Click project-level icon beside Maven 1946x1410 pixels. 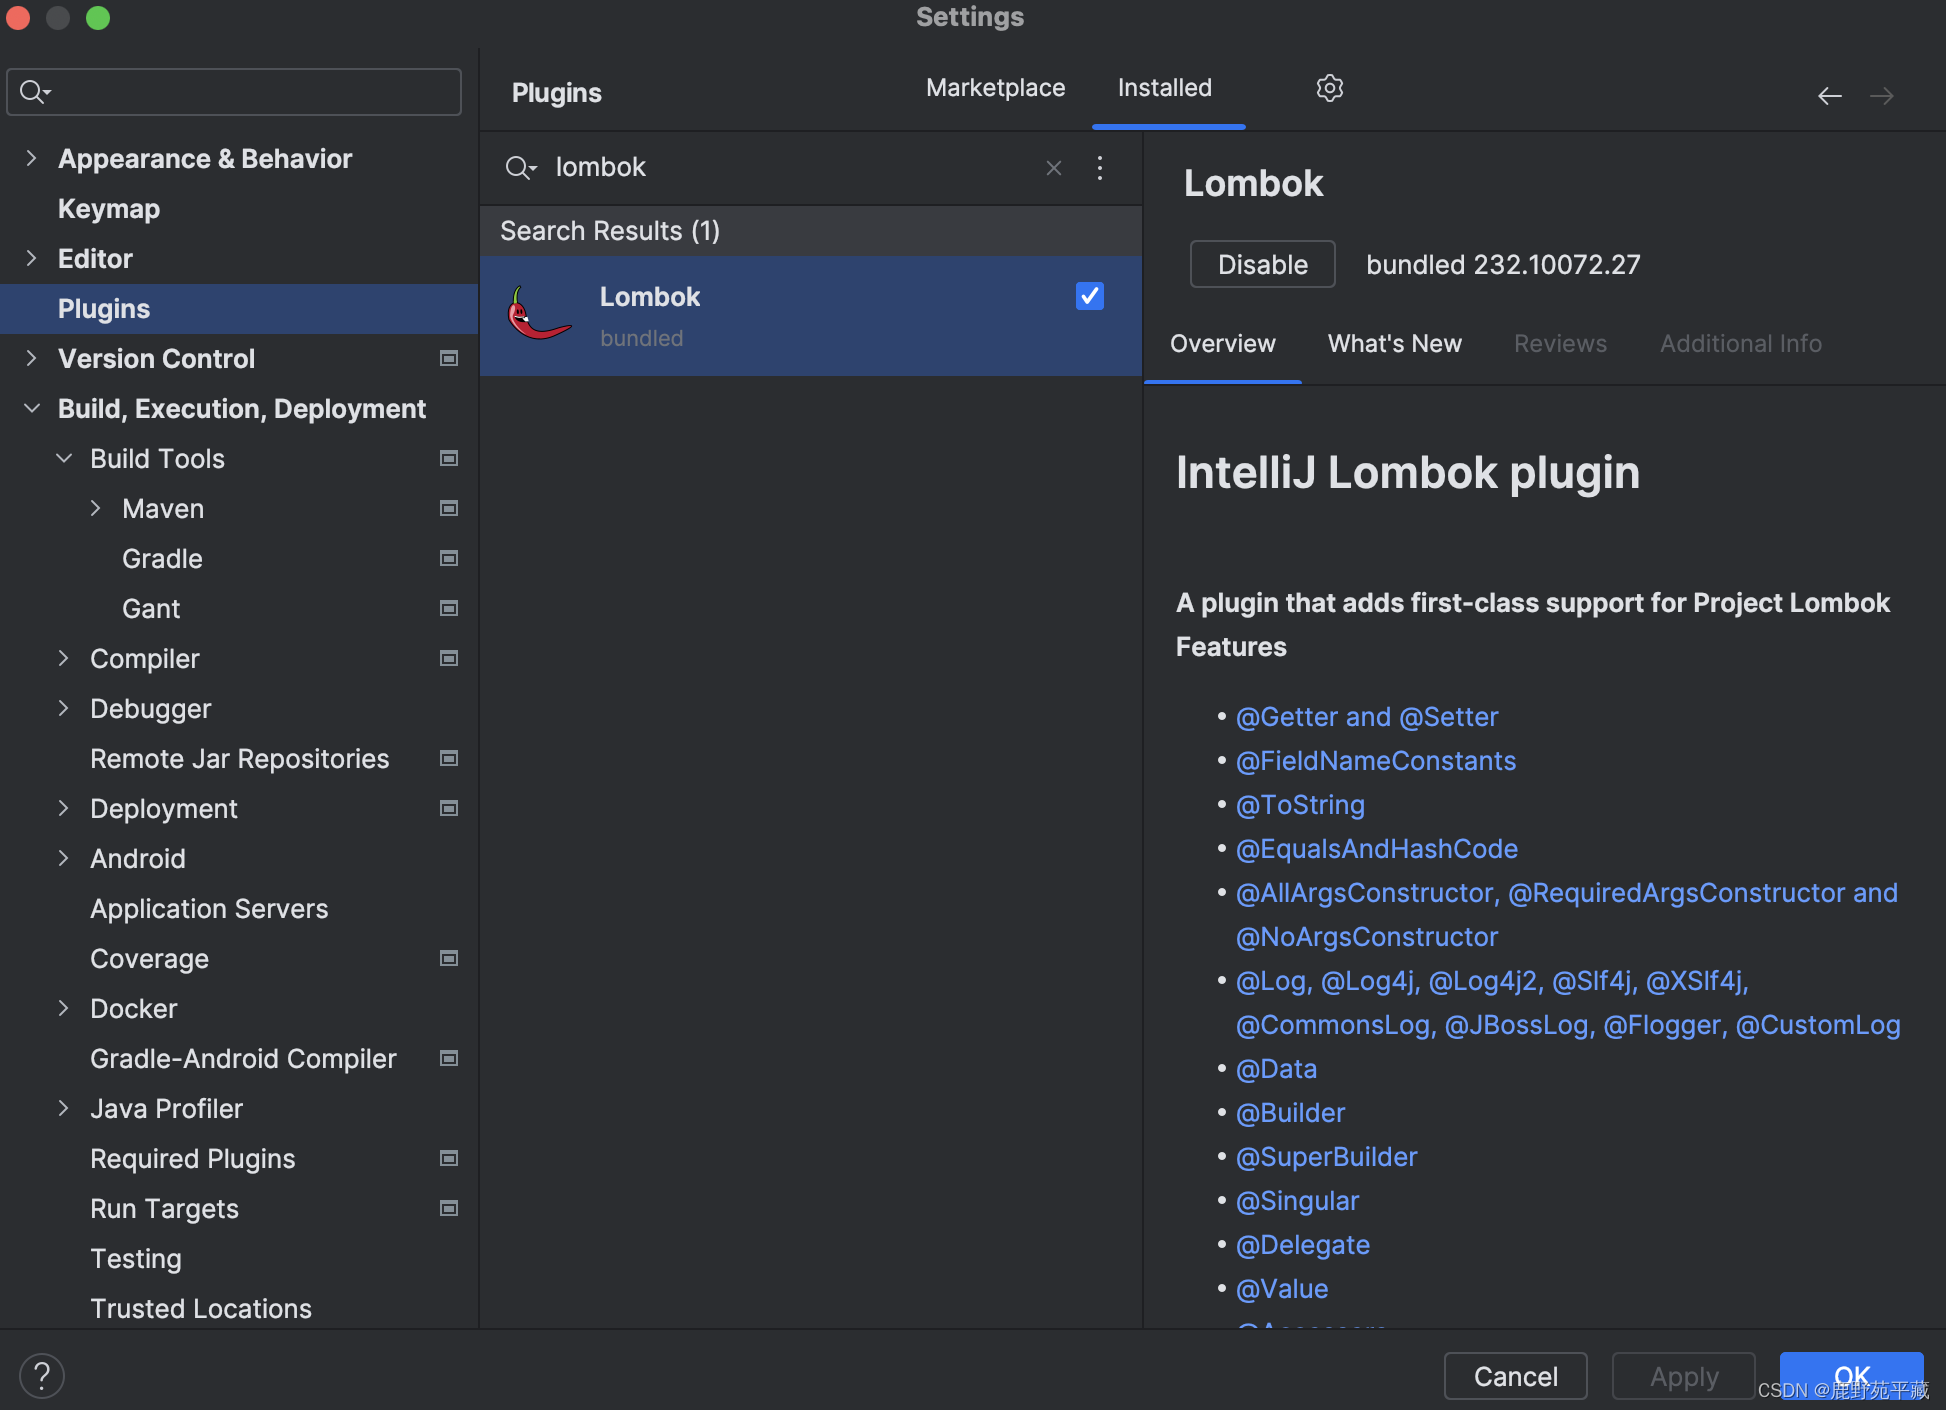click(x=449, y=508)
